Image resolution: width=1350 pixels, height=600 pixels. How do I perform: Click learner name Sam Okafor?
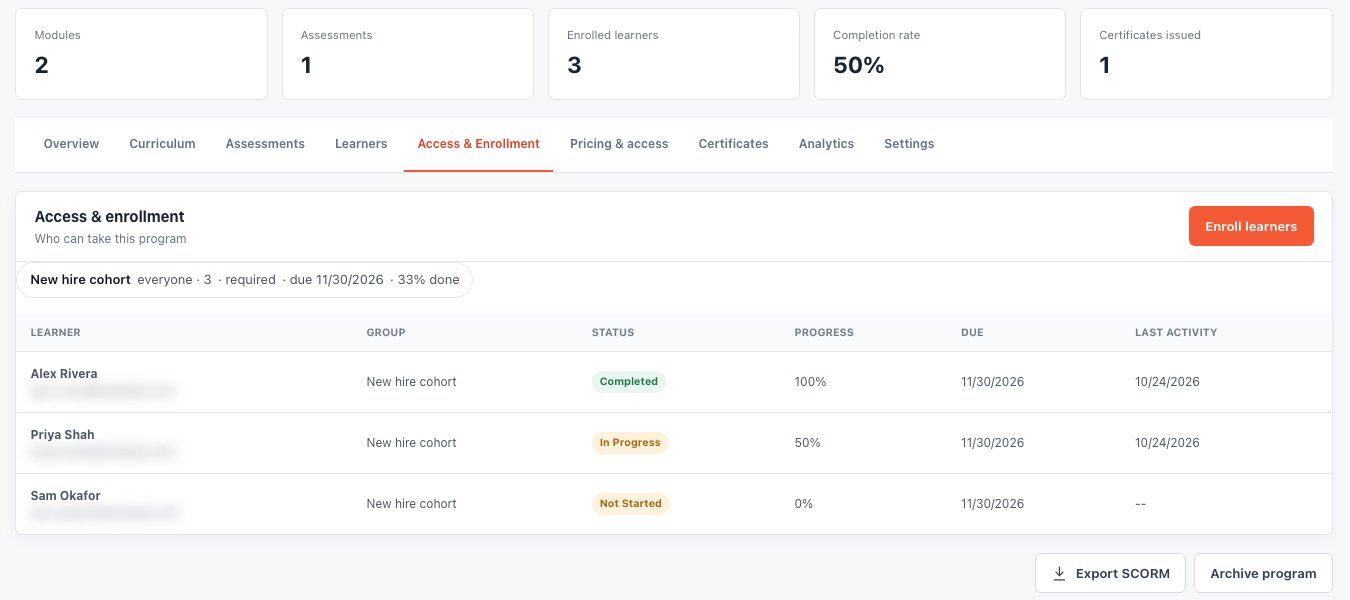66,496
